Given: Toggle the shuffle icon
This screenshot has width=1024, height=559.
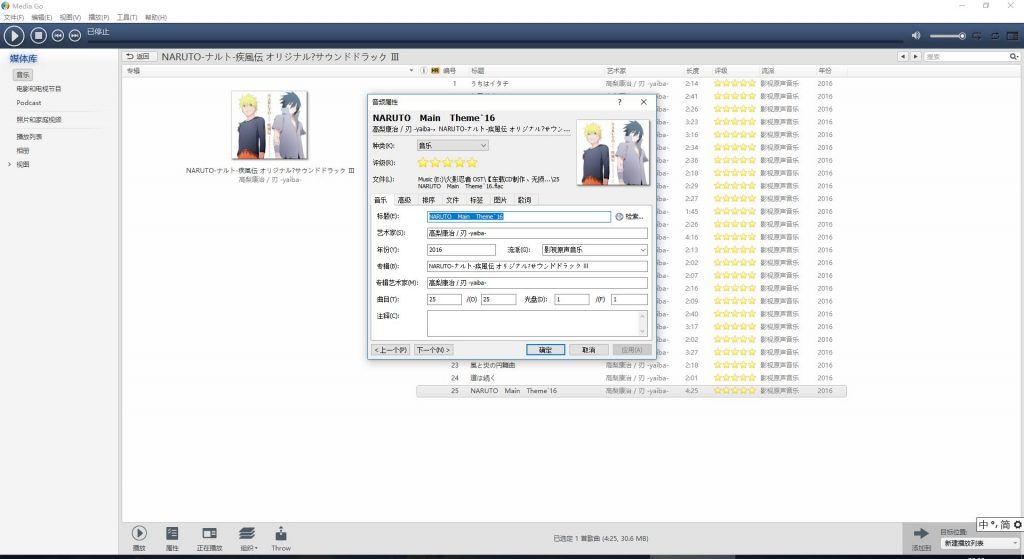Looking at the screenshot, I should click(978, 36).
